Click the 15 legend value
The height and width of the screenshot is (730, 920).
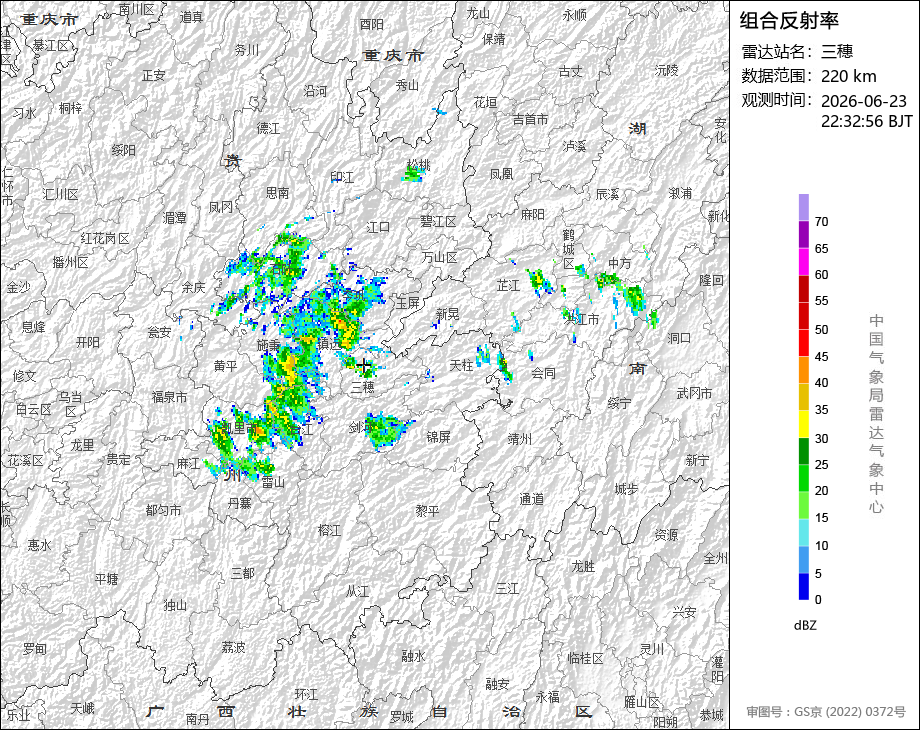(821, 518)
